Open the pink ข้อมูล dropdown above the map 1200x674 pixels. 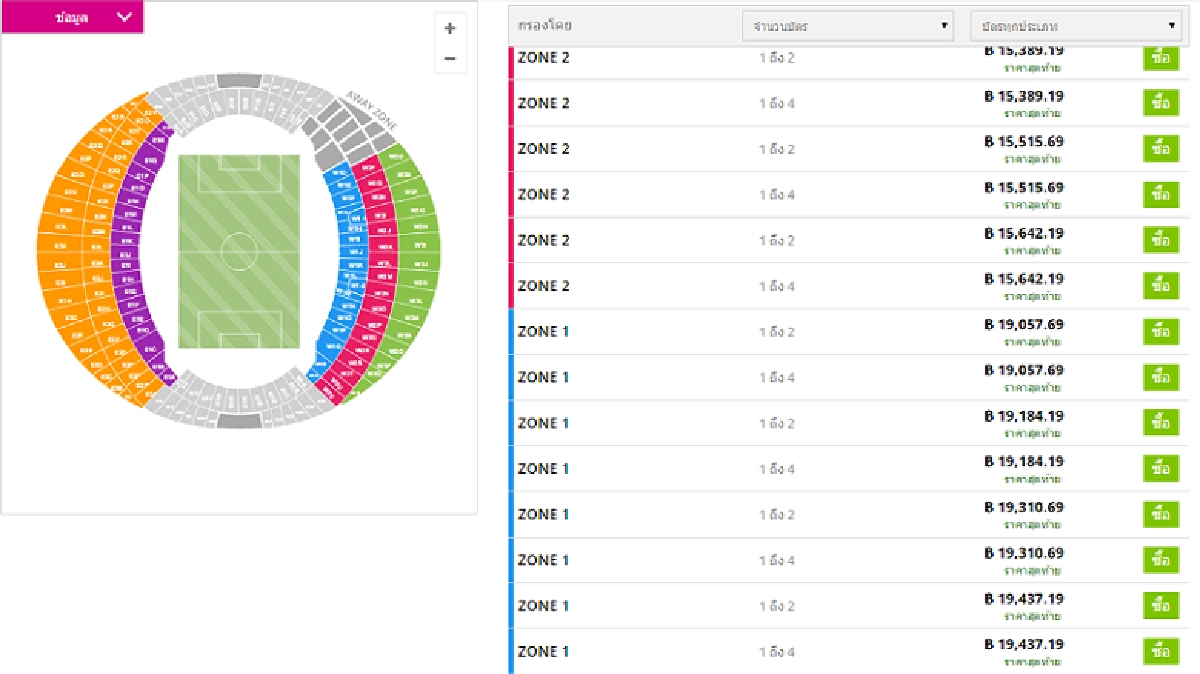pos(73,17)
